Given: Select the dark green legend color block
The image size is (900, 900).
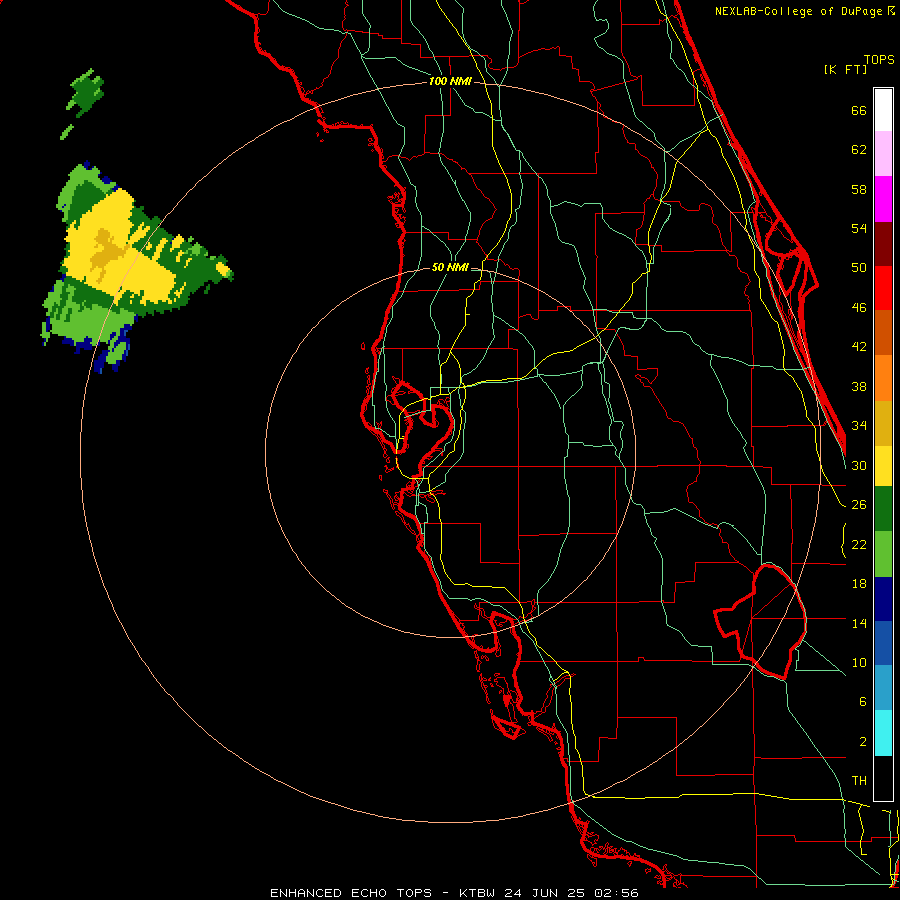Looking at the screenshot, I should click(883, 509).
